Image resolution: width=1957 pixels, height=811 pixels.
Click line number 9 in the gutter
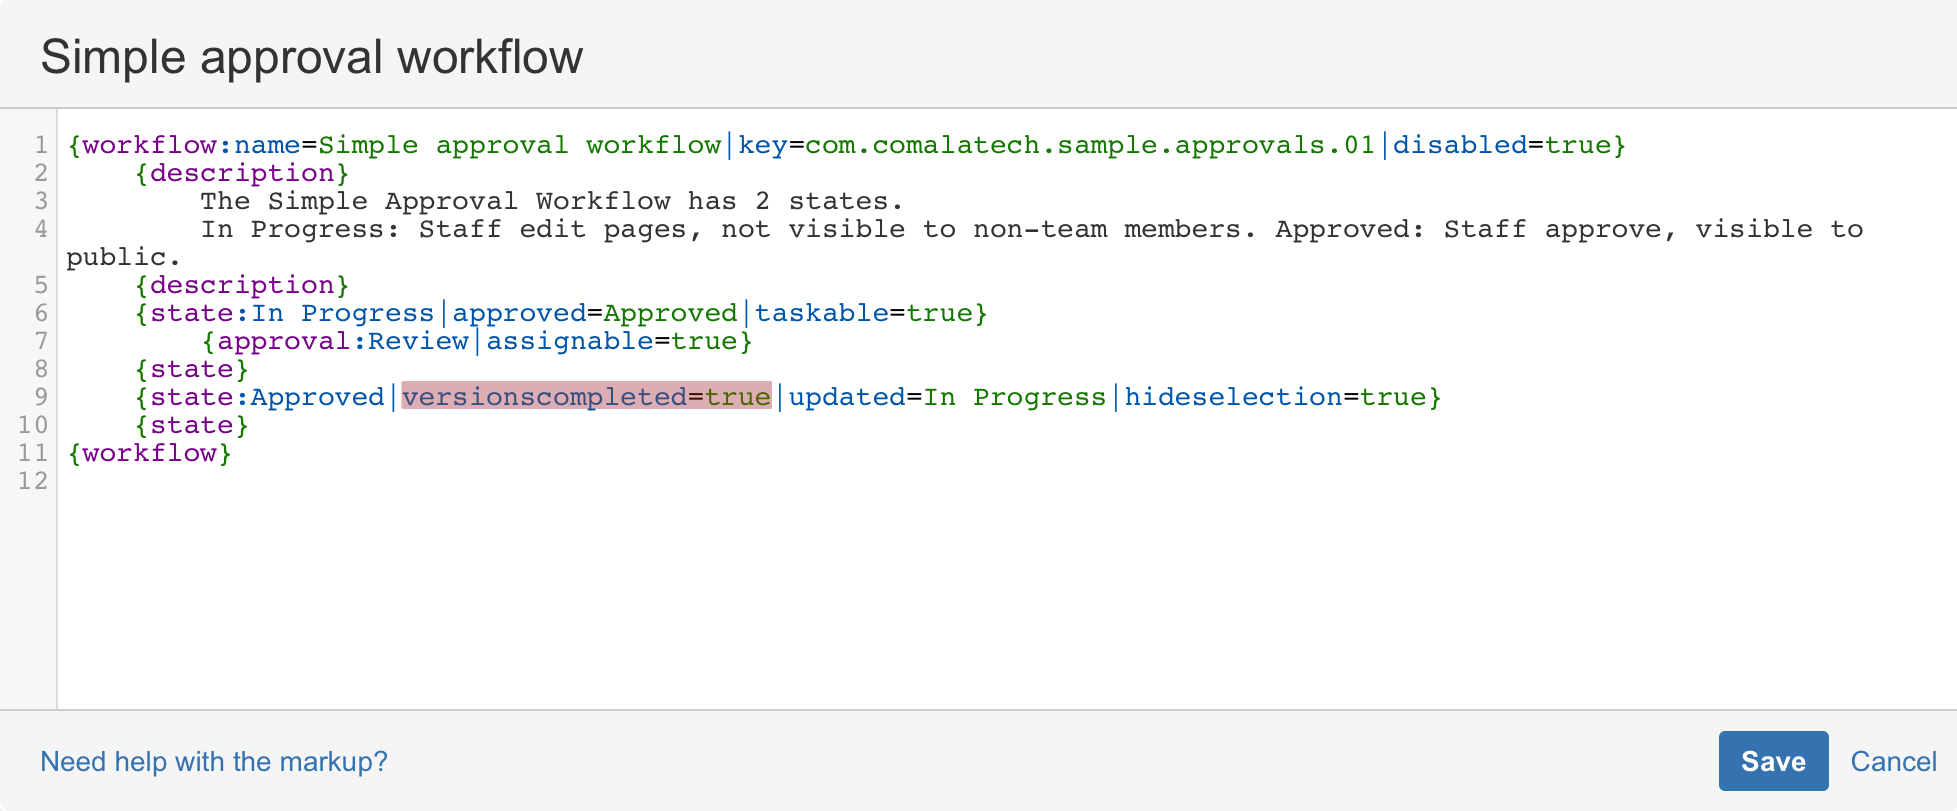[40, 397]
